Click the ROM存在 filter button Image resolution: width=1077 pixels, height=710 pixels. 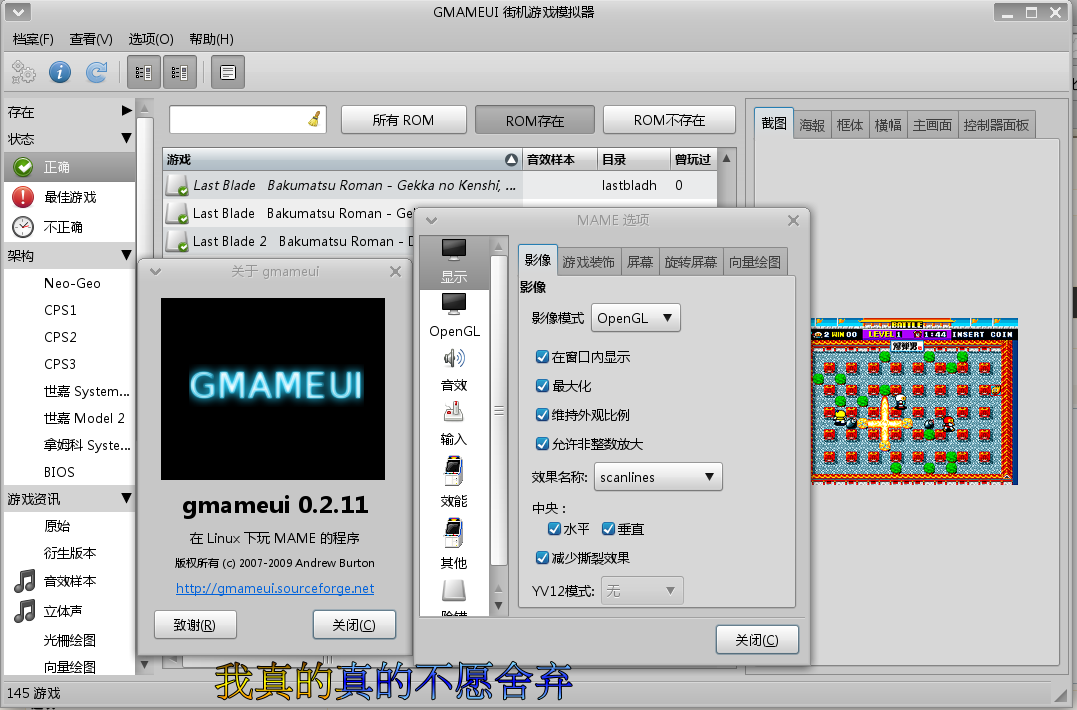(x=534, y=120)
